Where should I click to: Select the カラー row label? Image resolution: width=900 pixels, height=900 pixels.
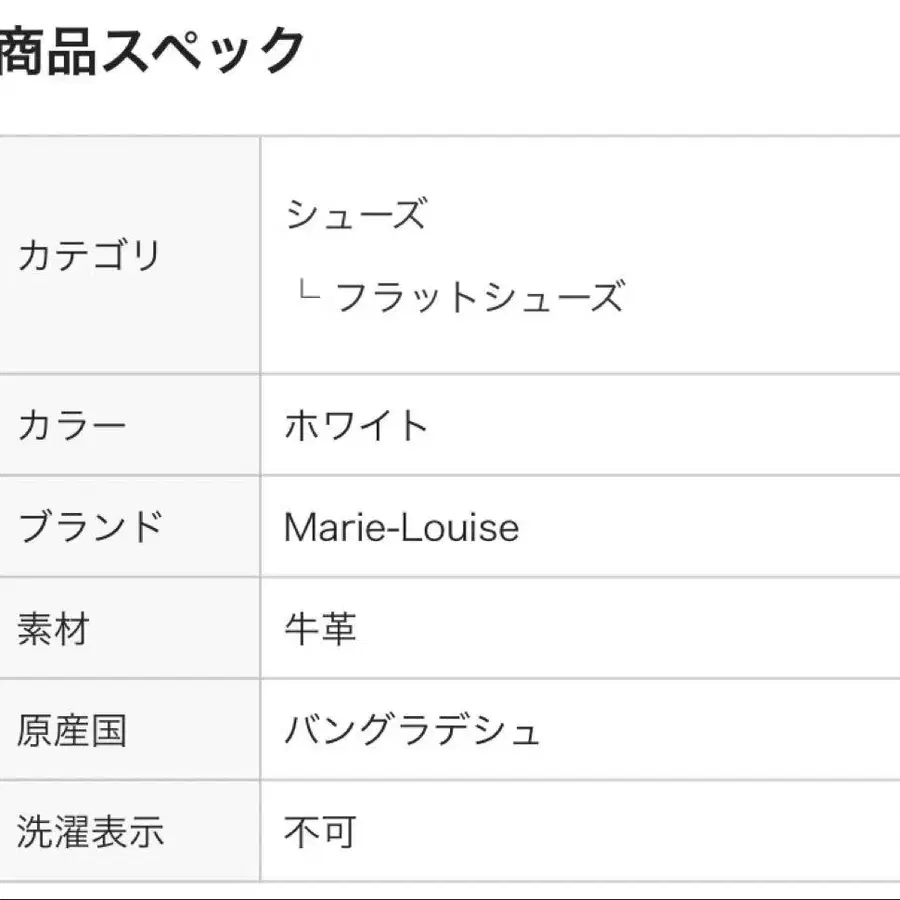coord(72,425)
